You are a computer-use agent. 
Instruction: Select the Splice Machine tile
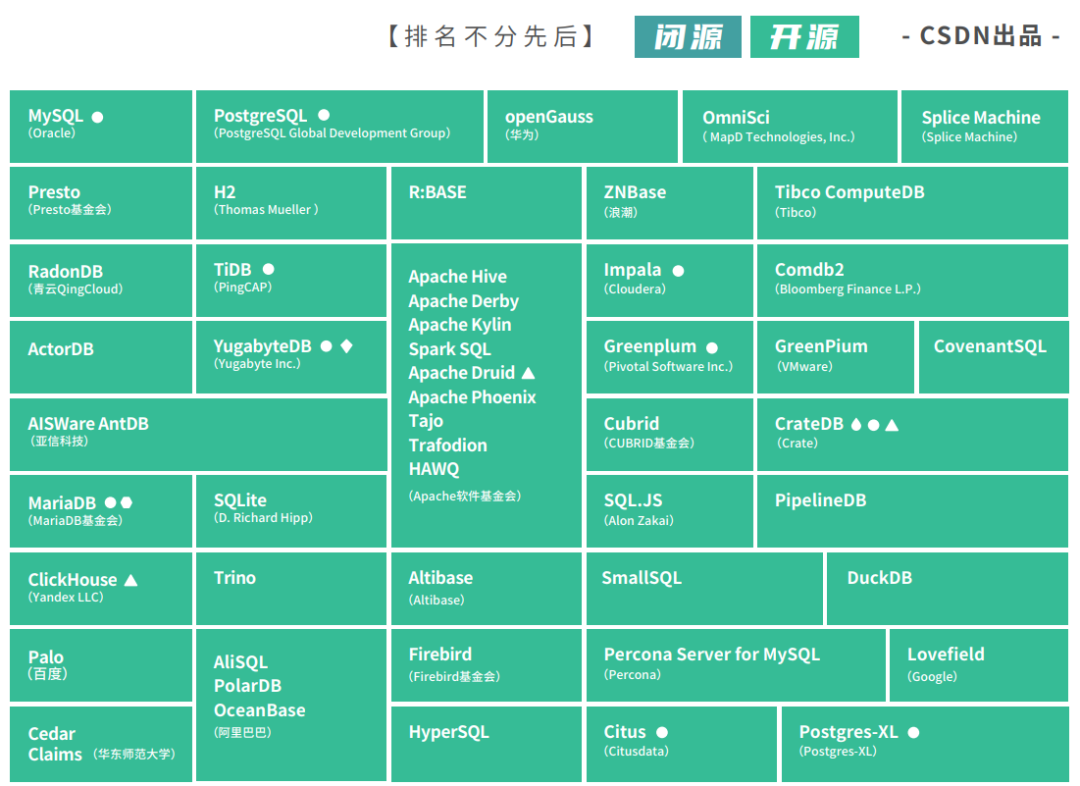[984, 126]
